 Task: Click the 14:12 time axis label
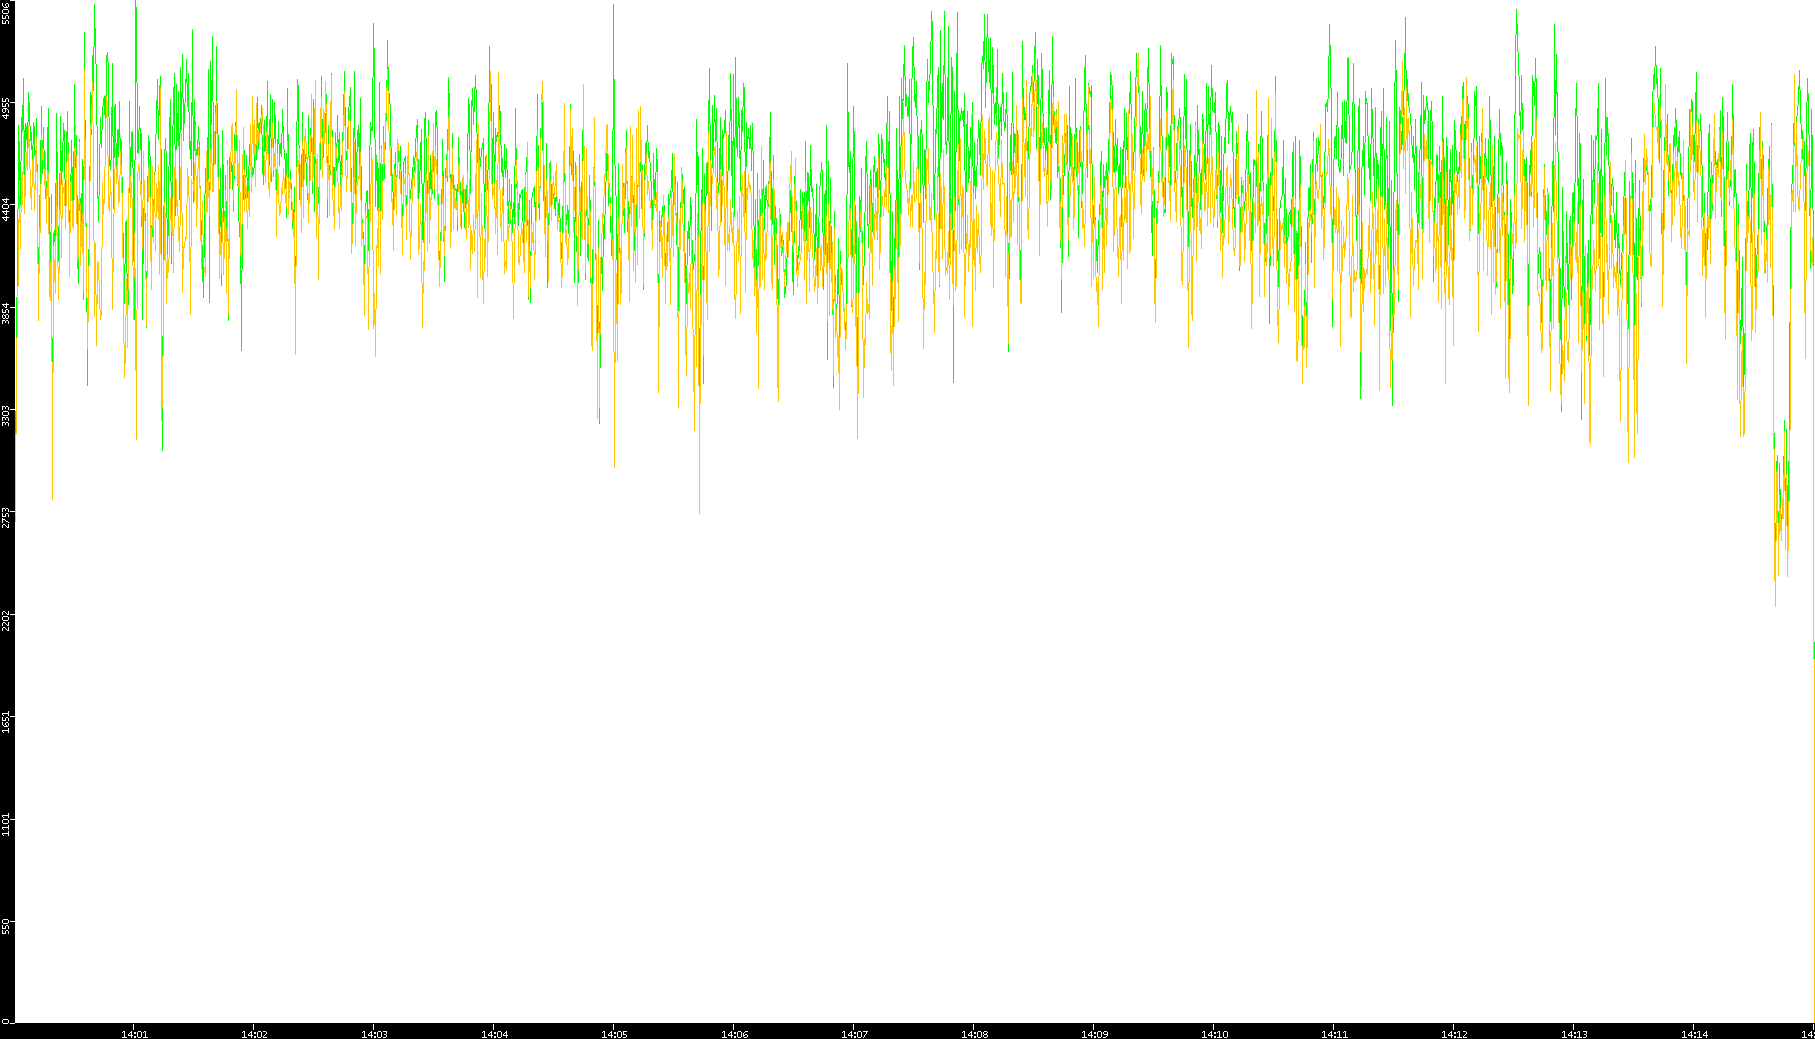coord(1454,1034)
